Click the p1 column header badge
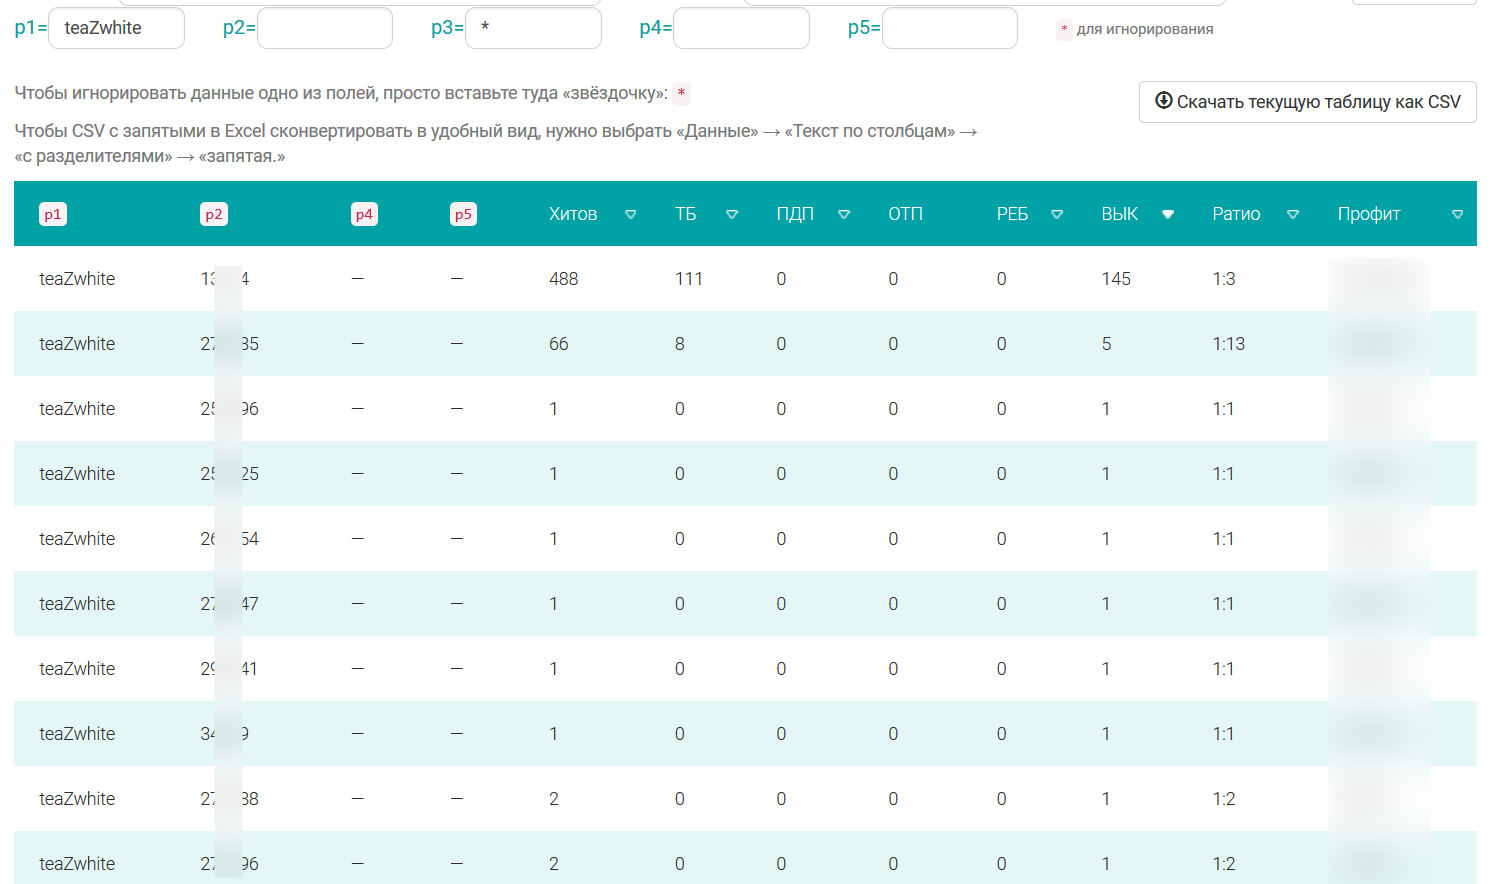The image size is (1491, 884). (x=53, y=214)
